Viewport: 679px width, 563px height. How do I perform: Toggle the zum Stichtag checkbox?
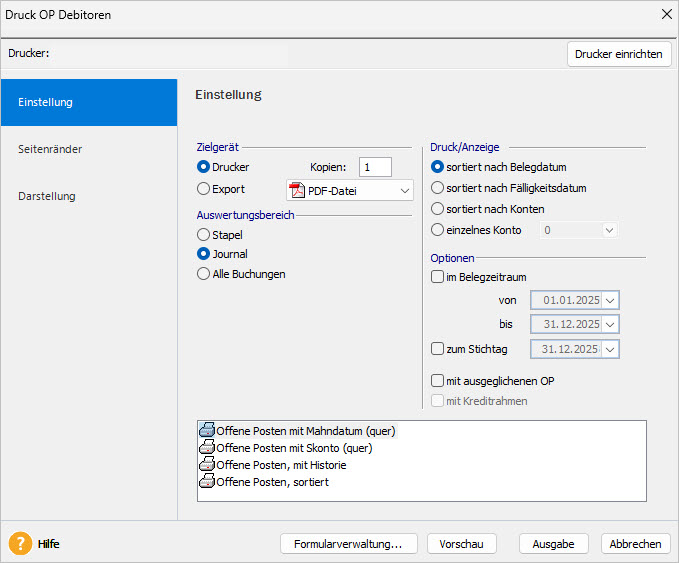point(437,349)
